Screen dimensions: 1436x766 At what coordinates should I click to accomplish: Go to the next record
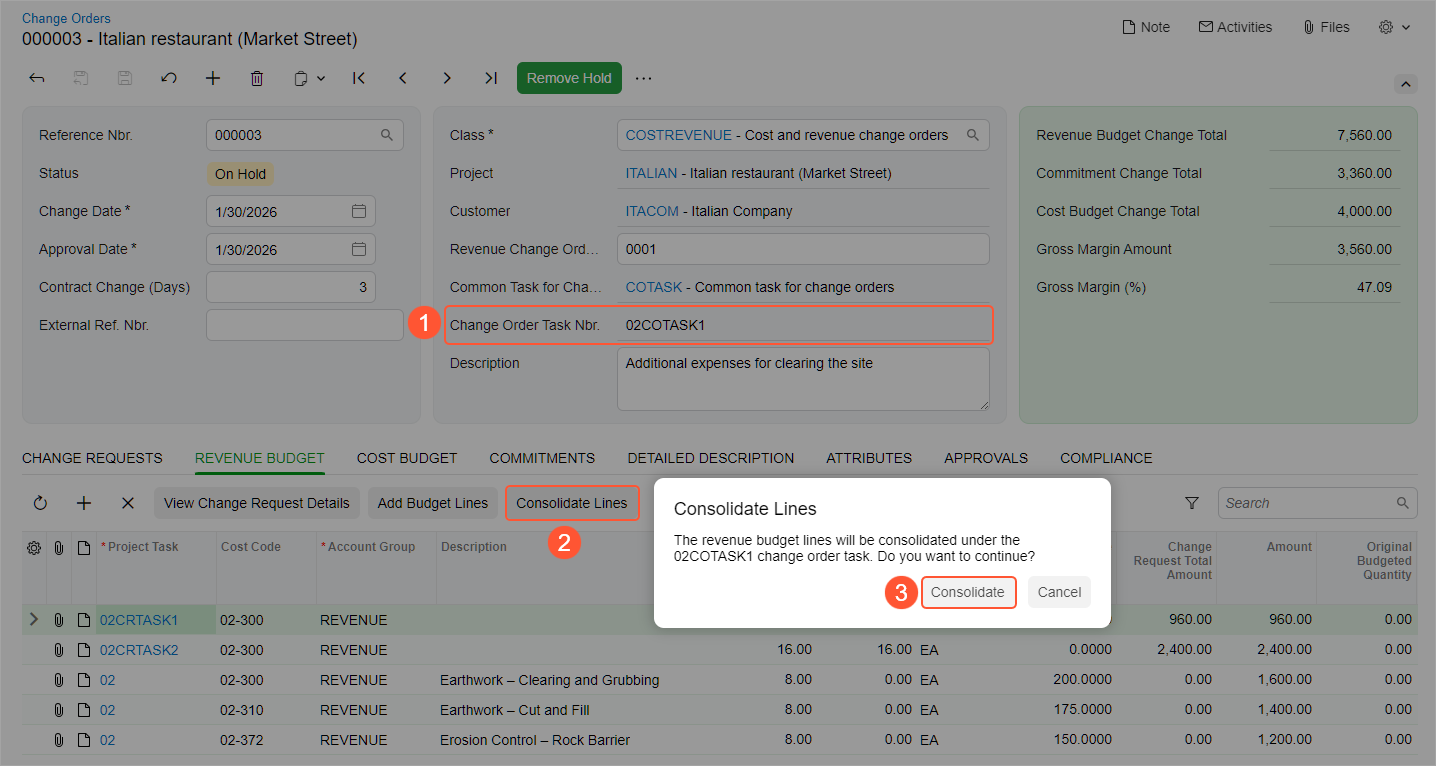click(447, 78)
